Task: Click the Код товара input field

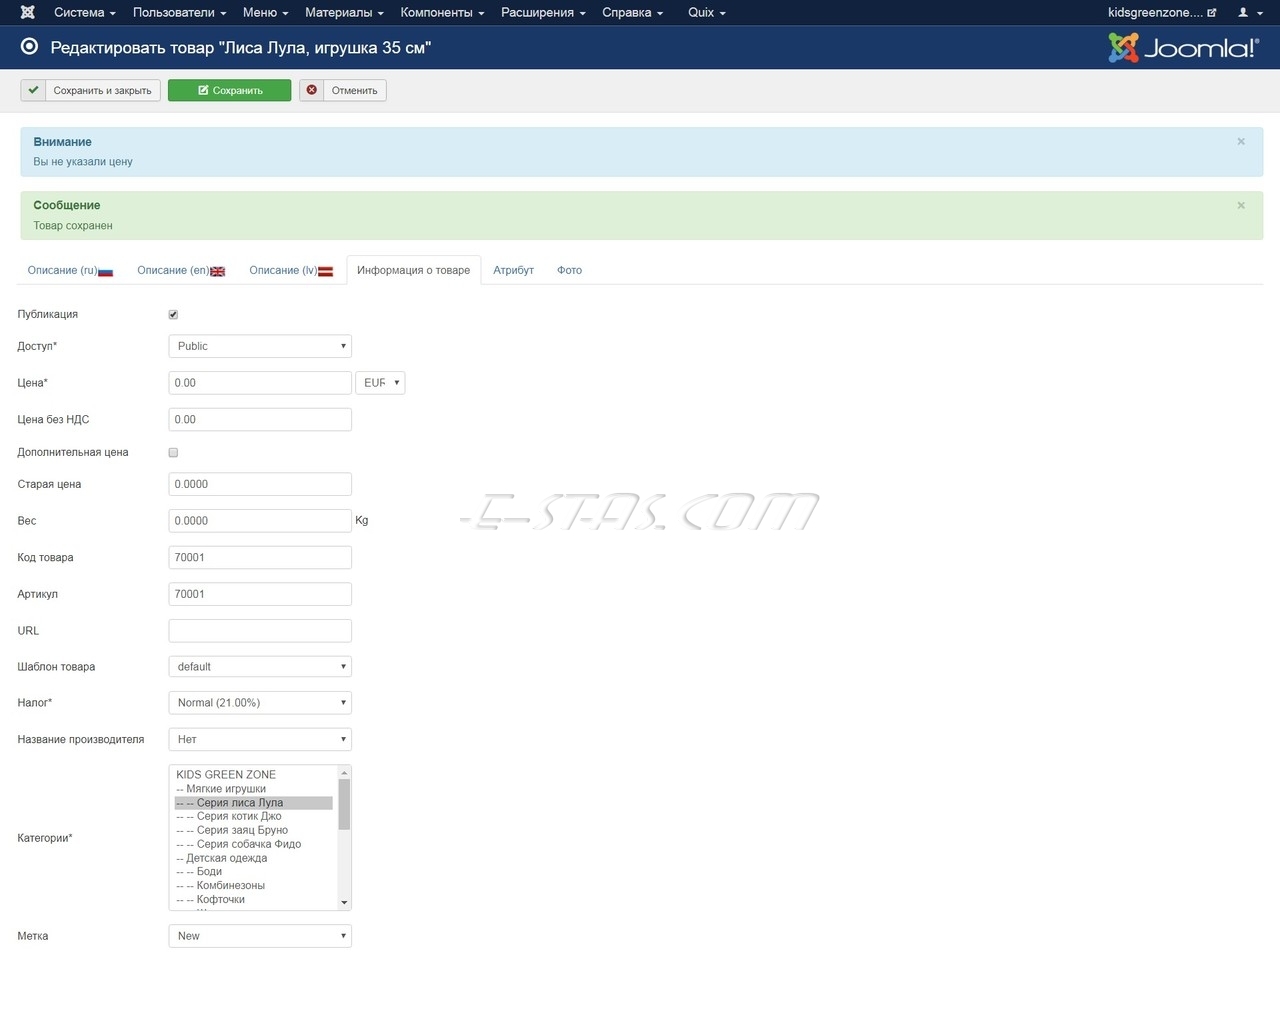Action: coord(260,557)
